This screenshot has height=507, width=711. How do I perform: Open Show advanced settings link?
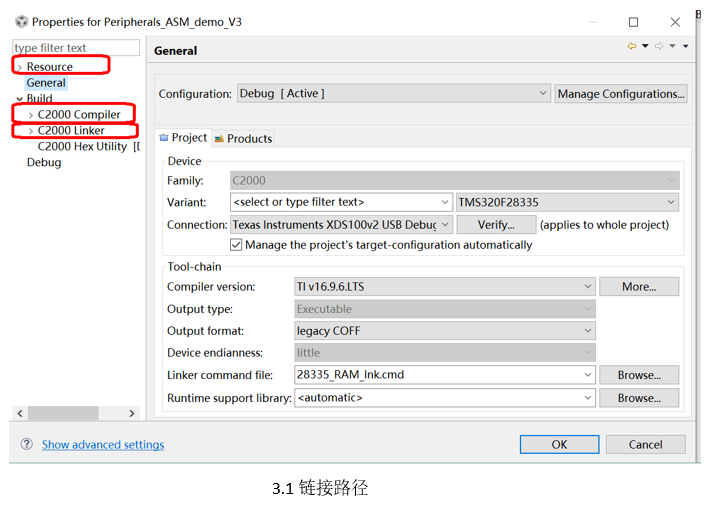103,444
